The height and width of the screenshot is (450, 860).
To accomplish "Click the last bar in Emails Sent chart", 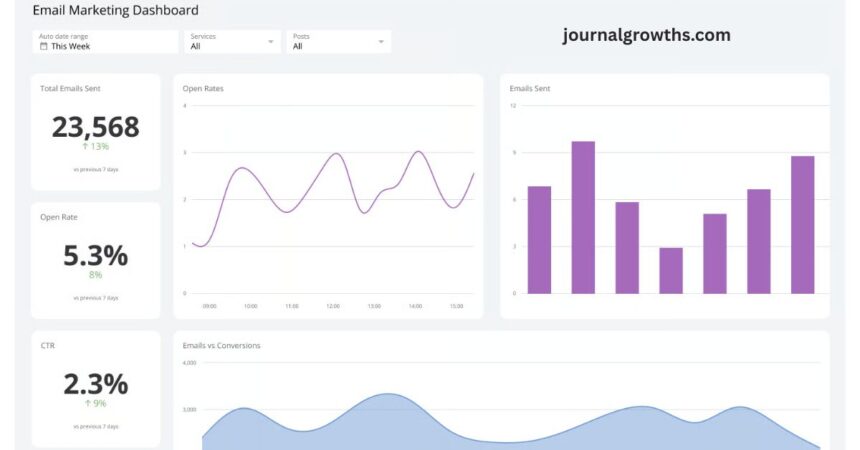I will 803,225.
